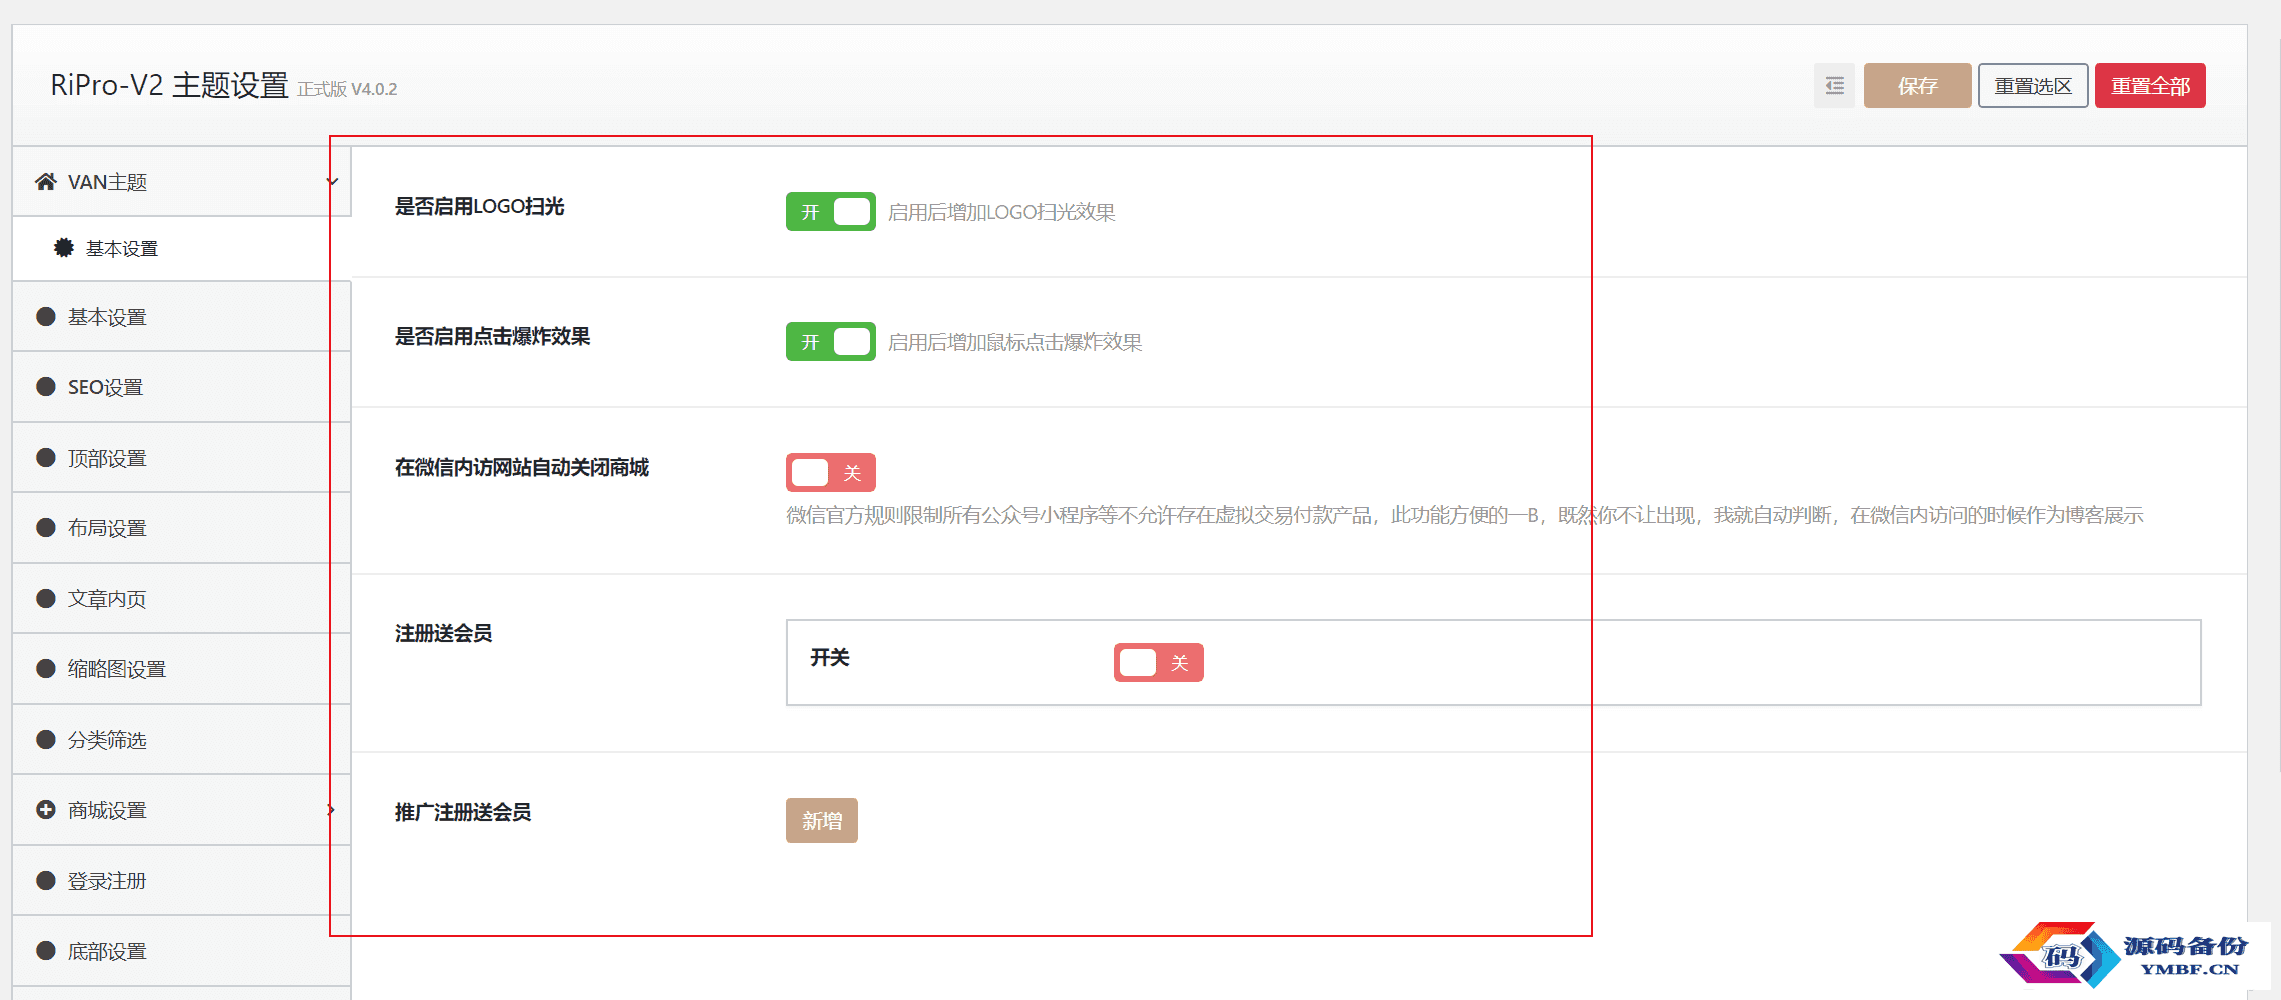Screen dimensions: 2281x1000
Task: Click the 是否启用点击爆炸效果 label
Action: click(x=493, y=337)
